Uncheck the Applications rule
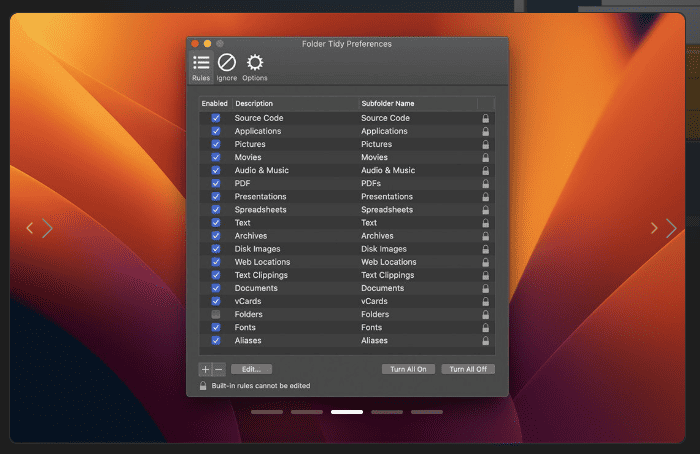This screenshot has width=700, height=454. click(216, 131)
